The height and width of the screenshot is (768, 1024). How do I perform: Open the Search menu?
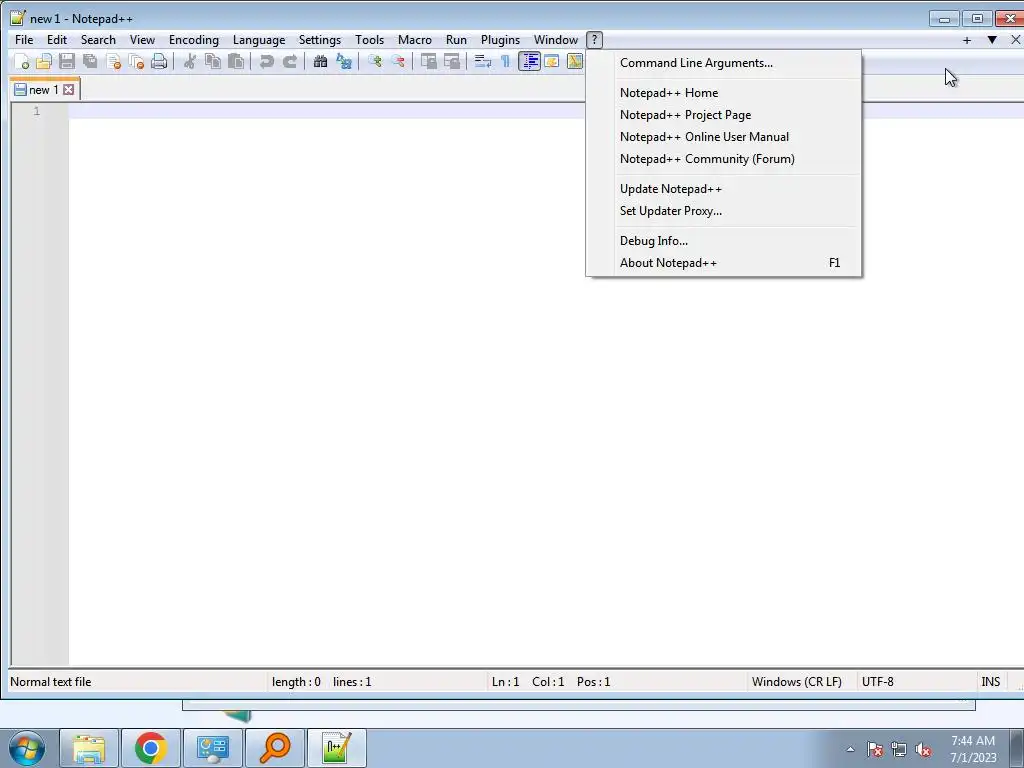point(98,40)
